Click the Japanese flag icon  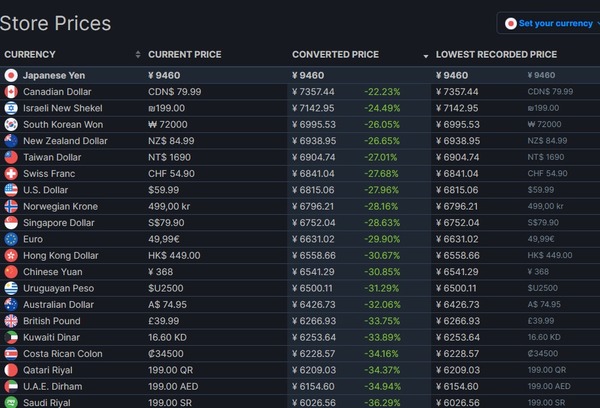(x=11, y=75)
